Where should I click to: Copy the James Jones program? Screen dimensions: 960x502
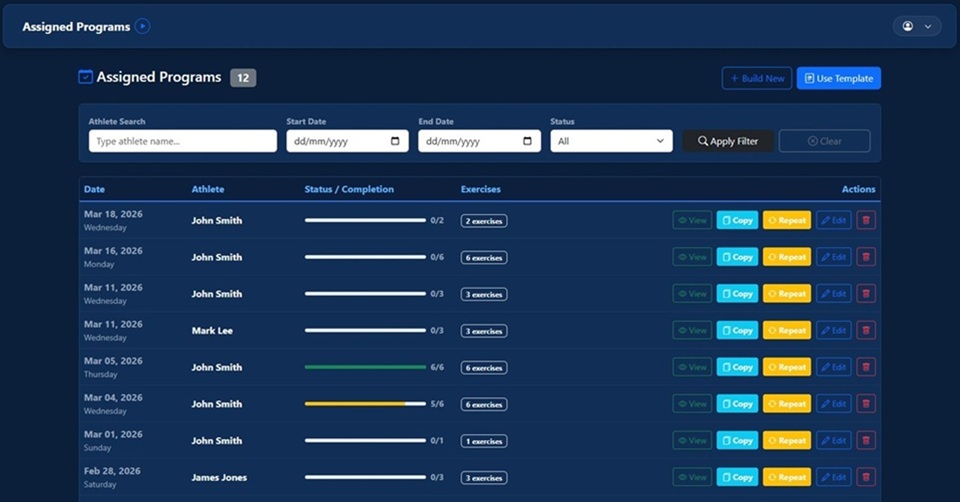pos(737,478)
